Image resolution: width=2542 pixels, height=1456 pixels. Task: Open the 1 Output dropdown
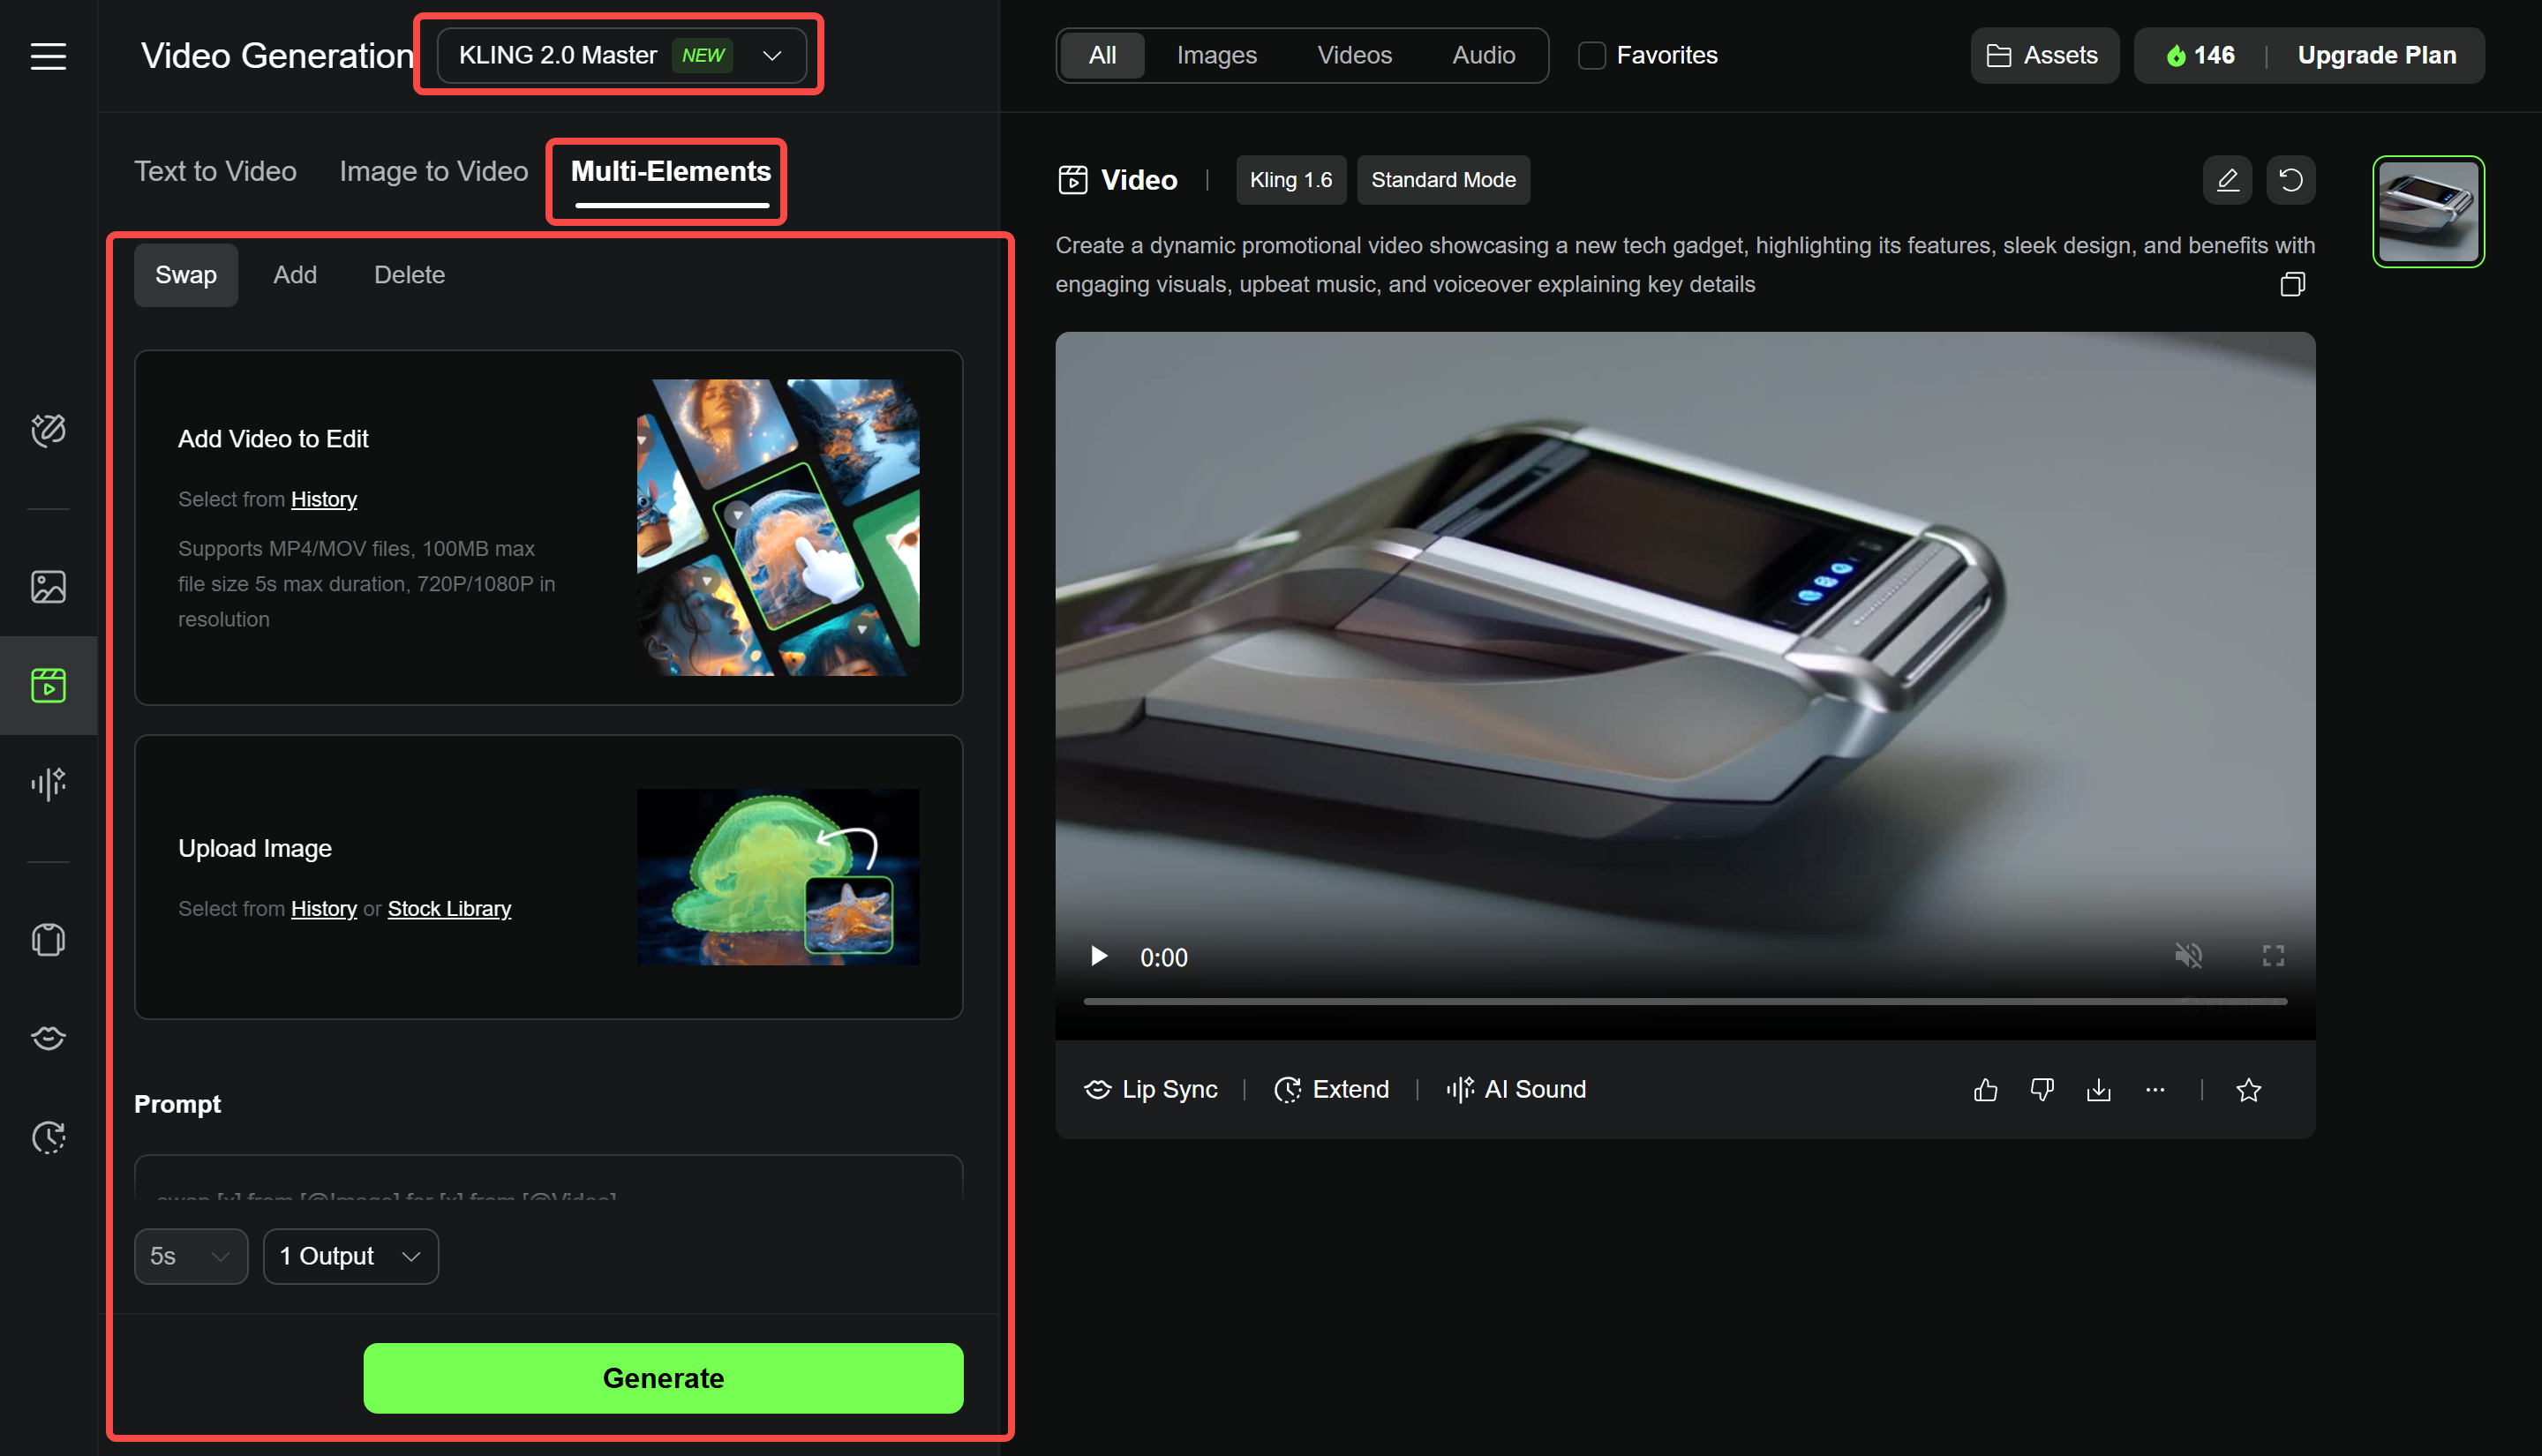(350, 1256)
